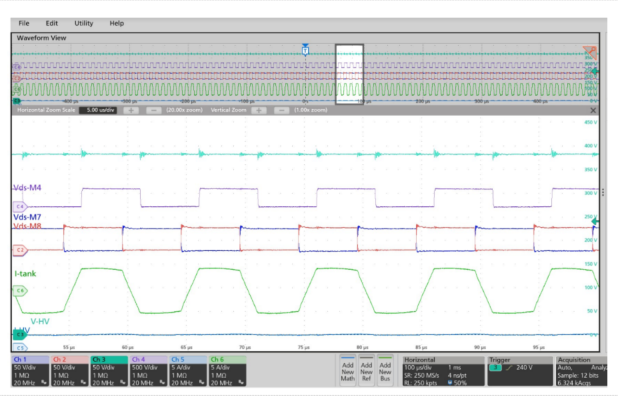Click the zoom window box in overview

(349, 74)
